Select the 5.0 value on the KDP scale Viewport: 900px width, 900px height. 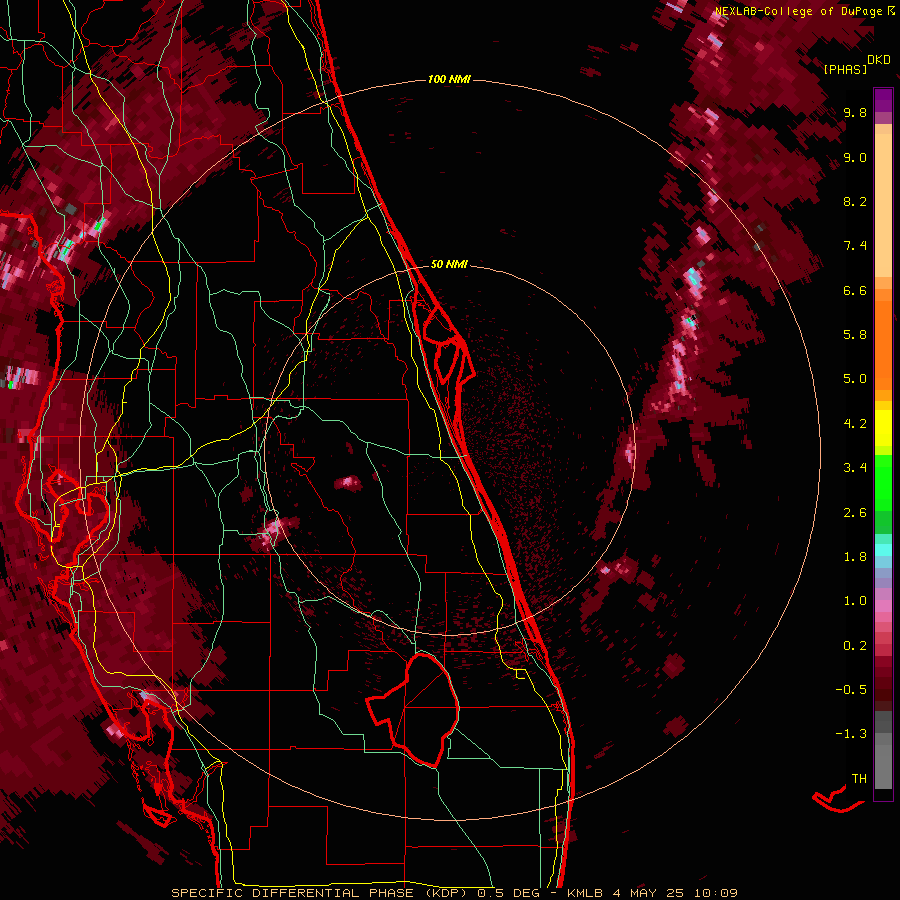[855, 379]
